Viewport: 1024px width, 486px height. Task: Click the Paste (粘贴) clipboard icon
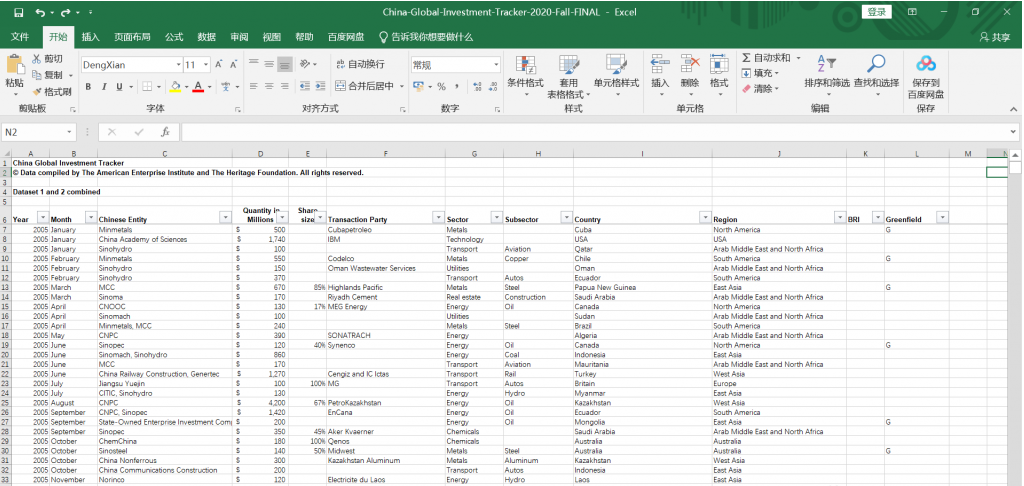pos(14,65)
